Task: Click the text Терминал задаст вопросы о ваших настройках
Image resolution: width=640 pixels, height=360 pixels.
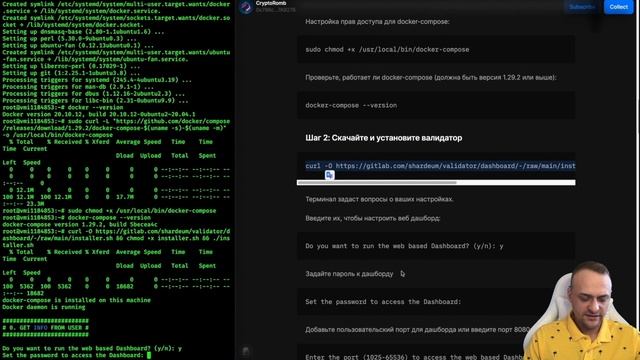Action: click(x=379, y=199)
